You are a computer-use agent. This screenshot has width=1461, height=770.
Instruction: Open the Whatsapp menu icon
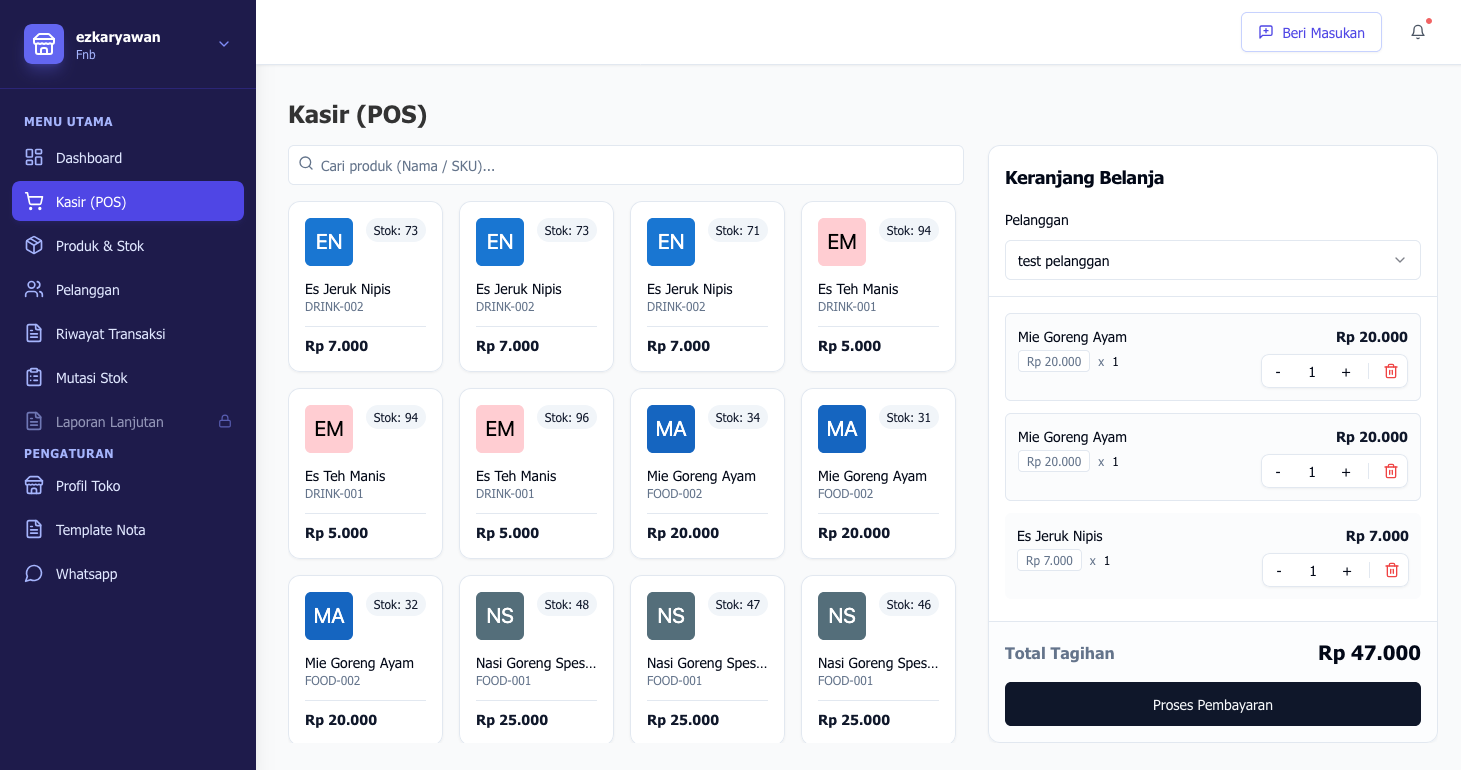[x=33, y=573]
